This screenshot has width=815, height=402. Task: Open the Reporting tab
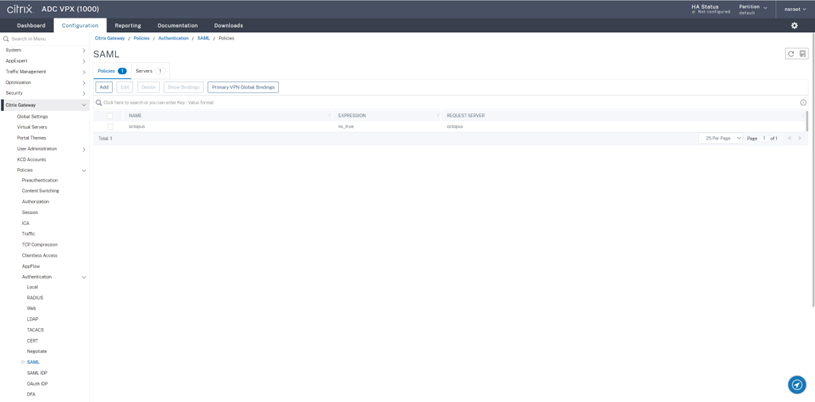tap(128, 25)
